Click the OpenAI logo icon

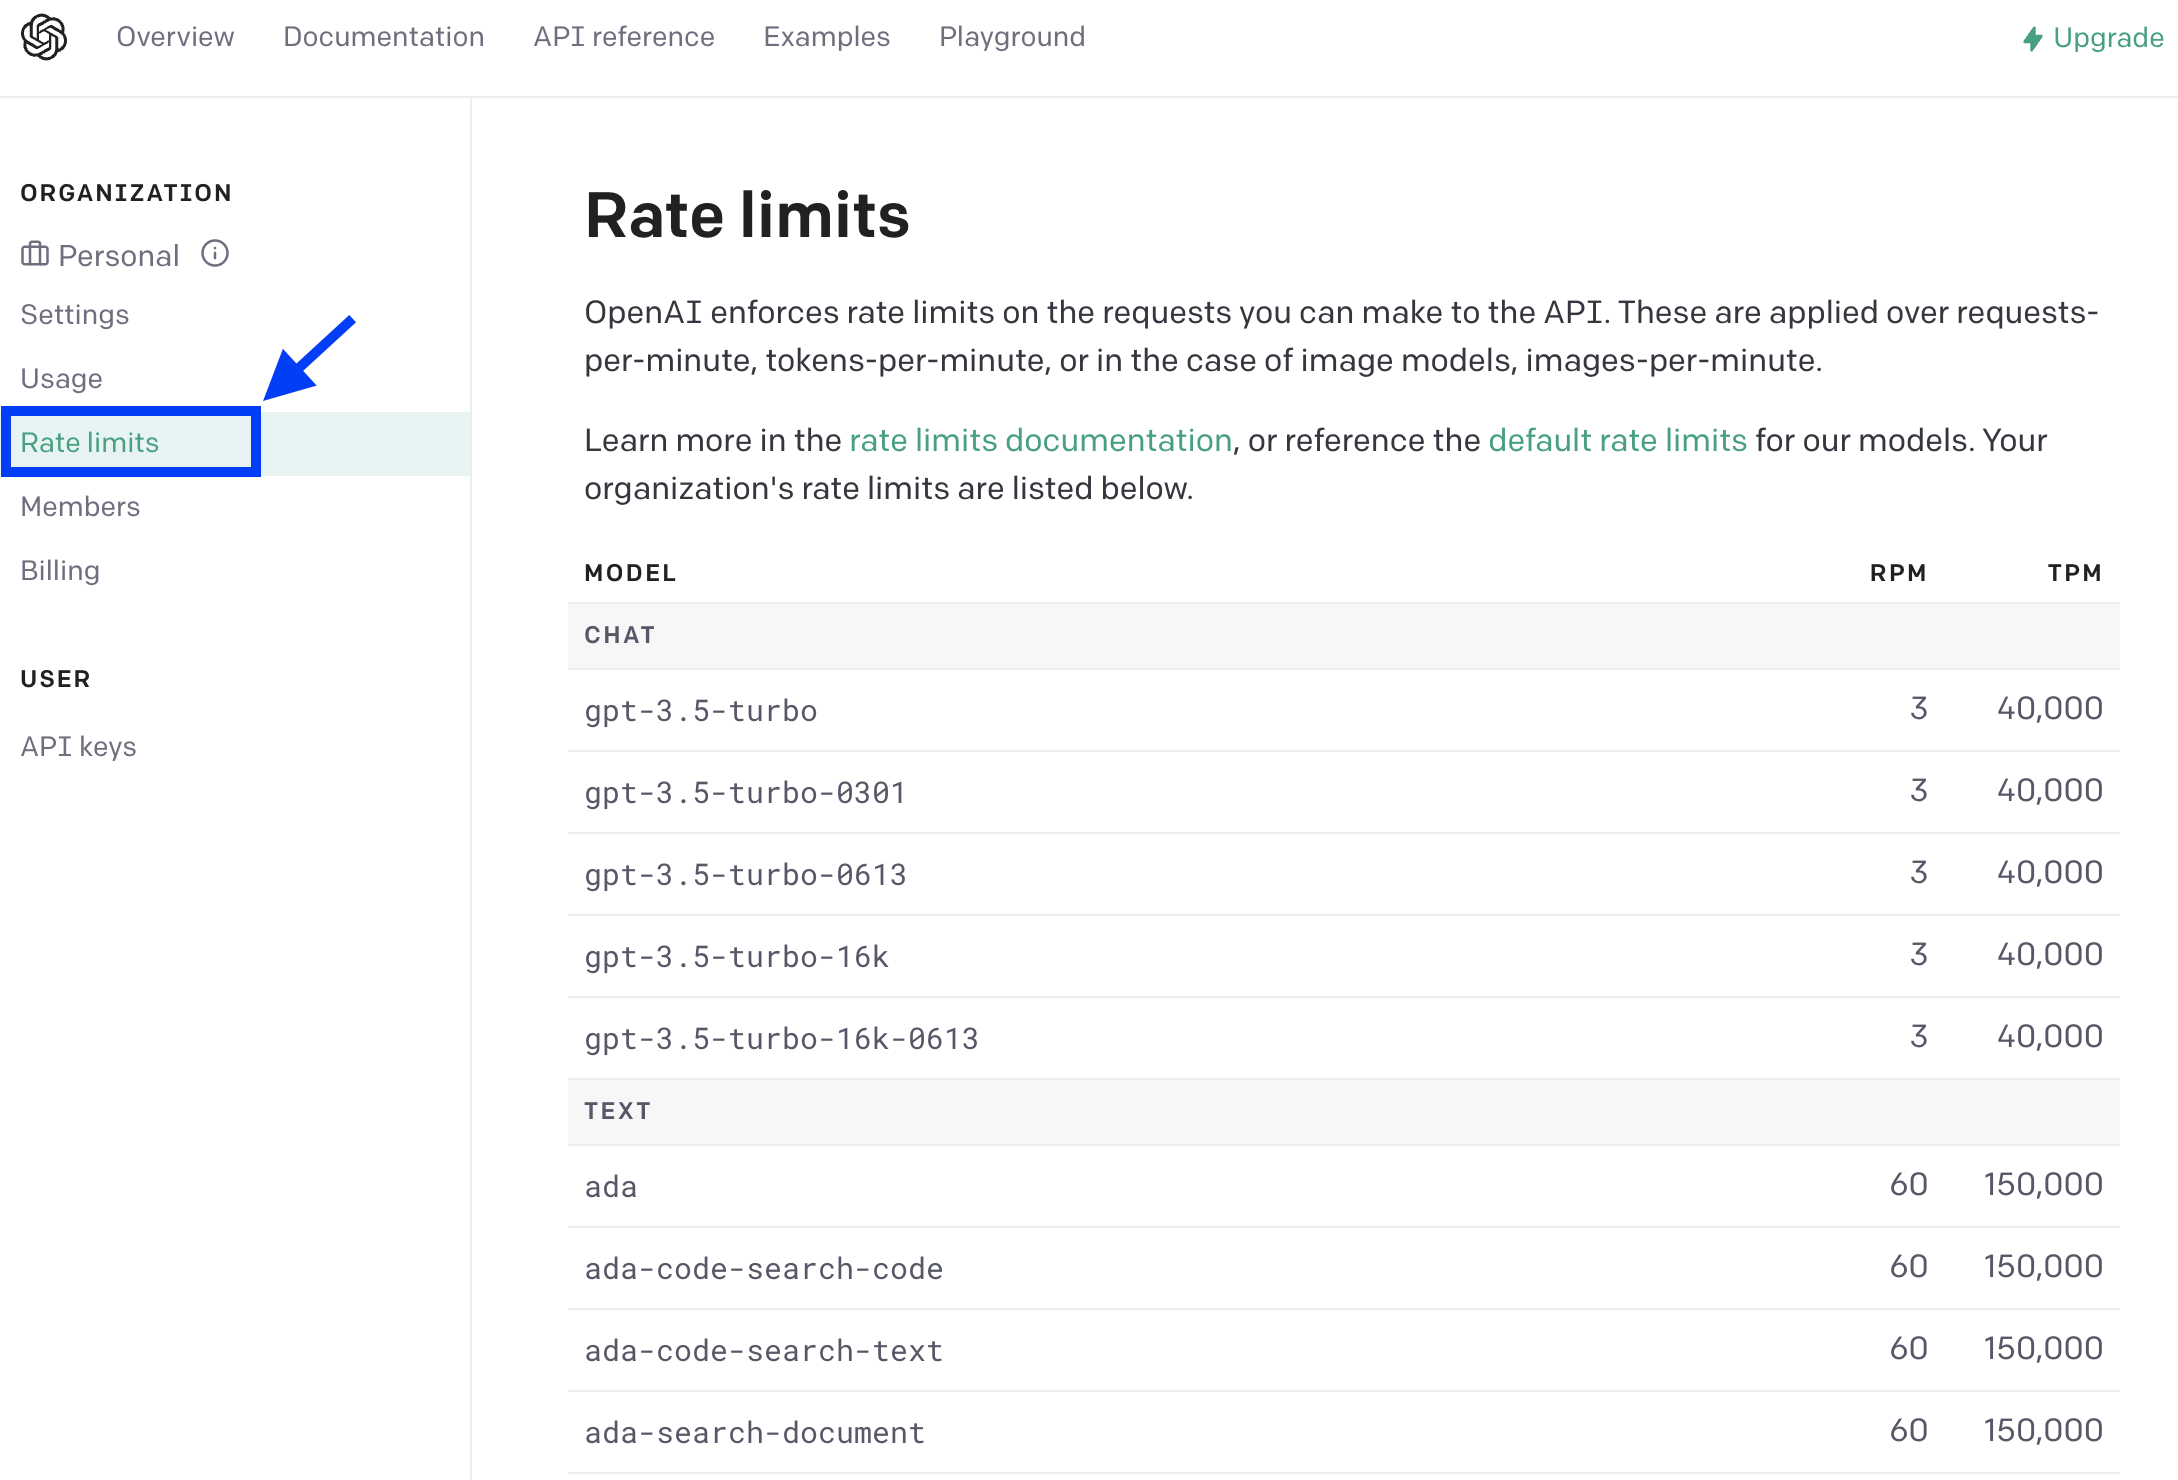(44, 38)
